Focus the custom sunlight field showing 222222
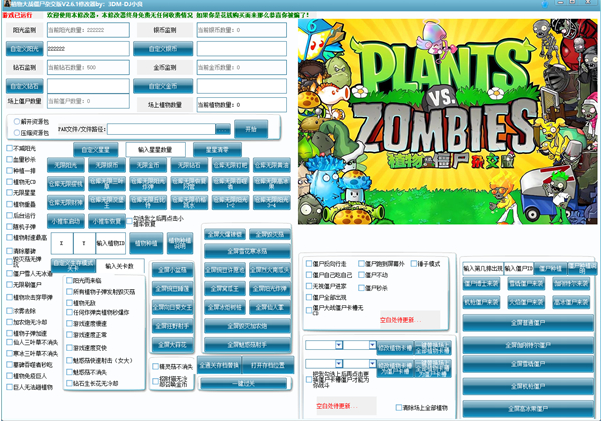 click(x=88, y=49)
